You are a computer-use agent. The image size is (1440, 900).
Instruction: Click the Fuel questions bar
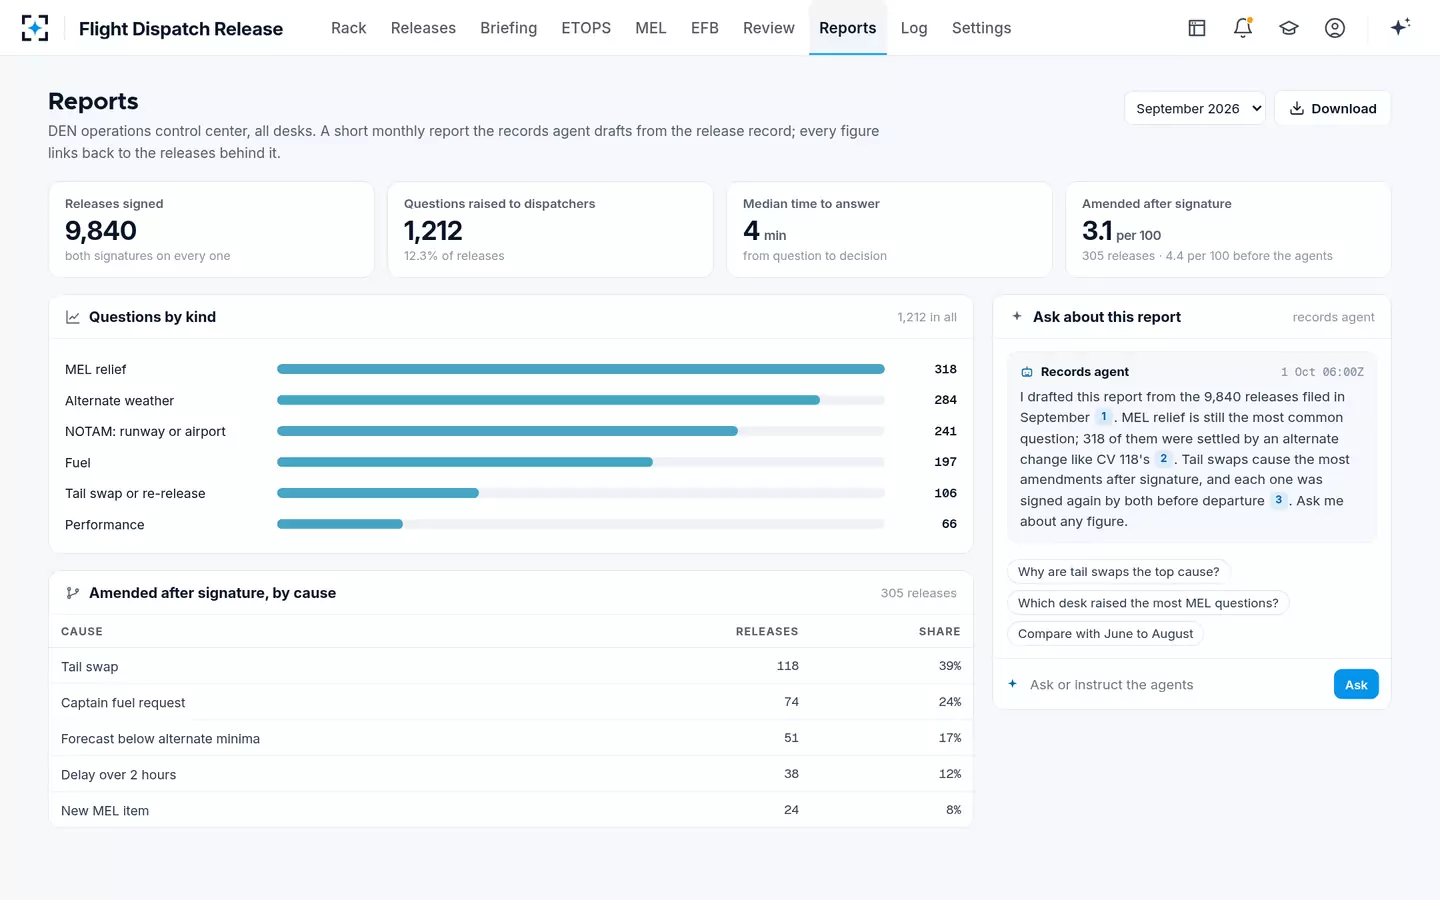[581, 462]
